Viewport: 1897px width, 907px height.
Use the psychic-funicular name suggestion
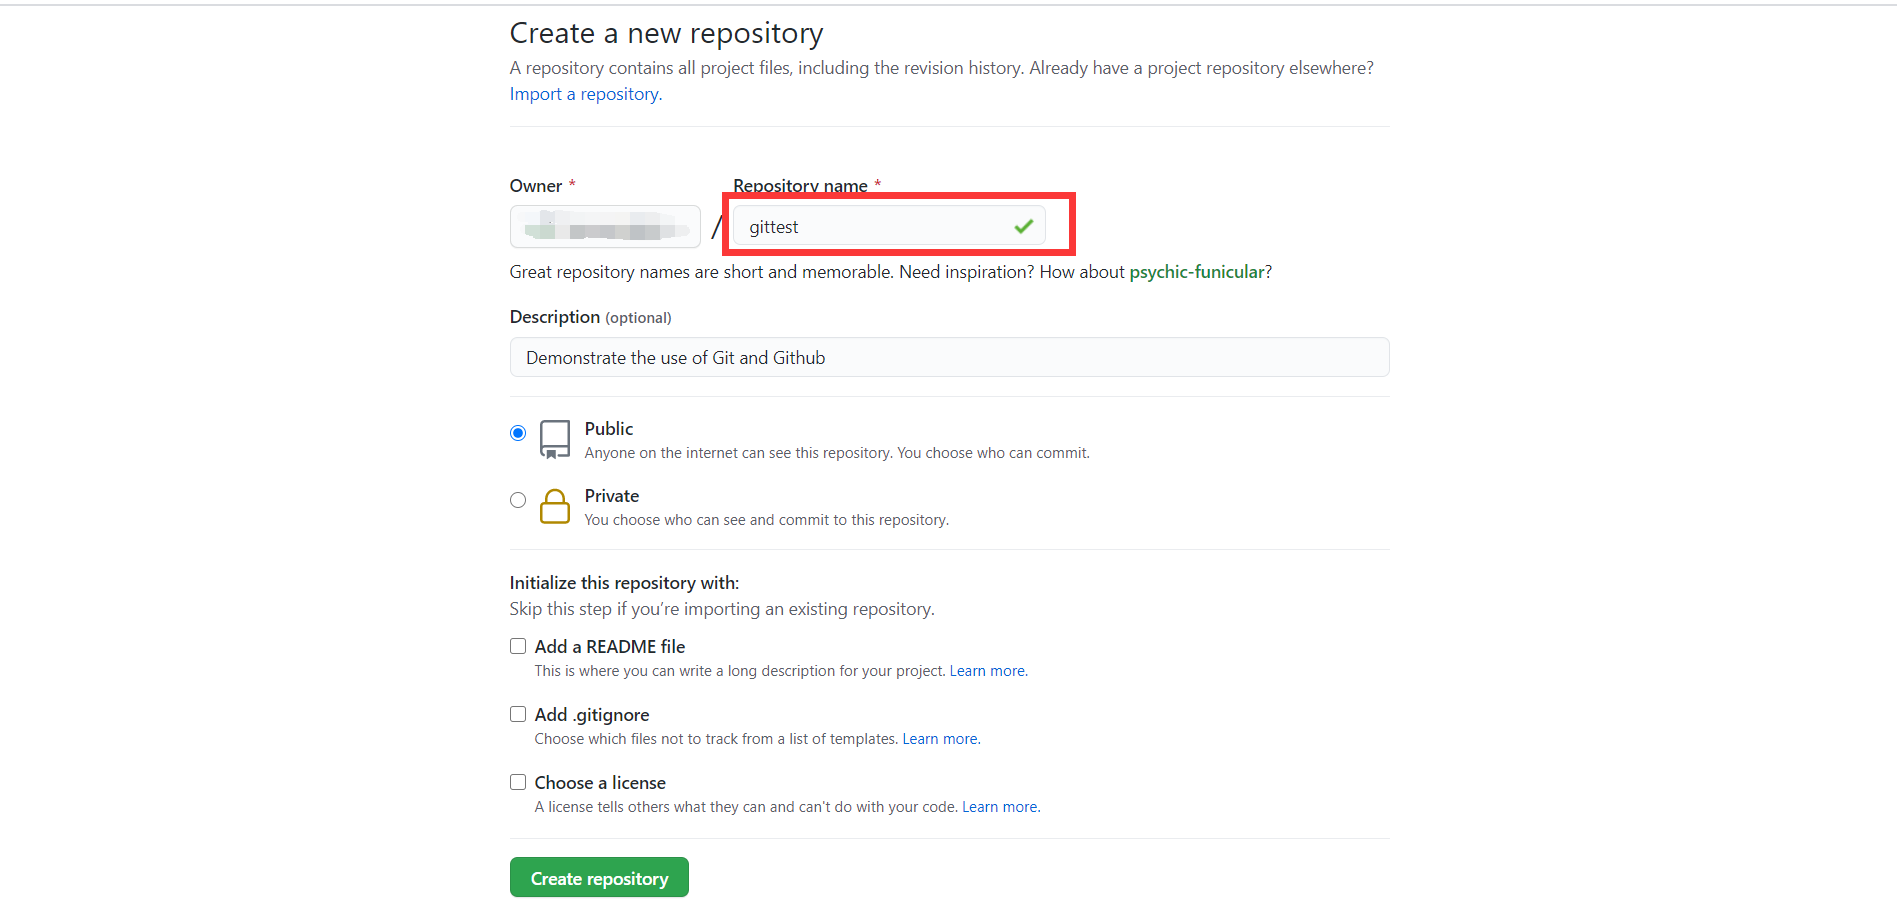point(1197,272)
